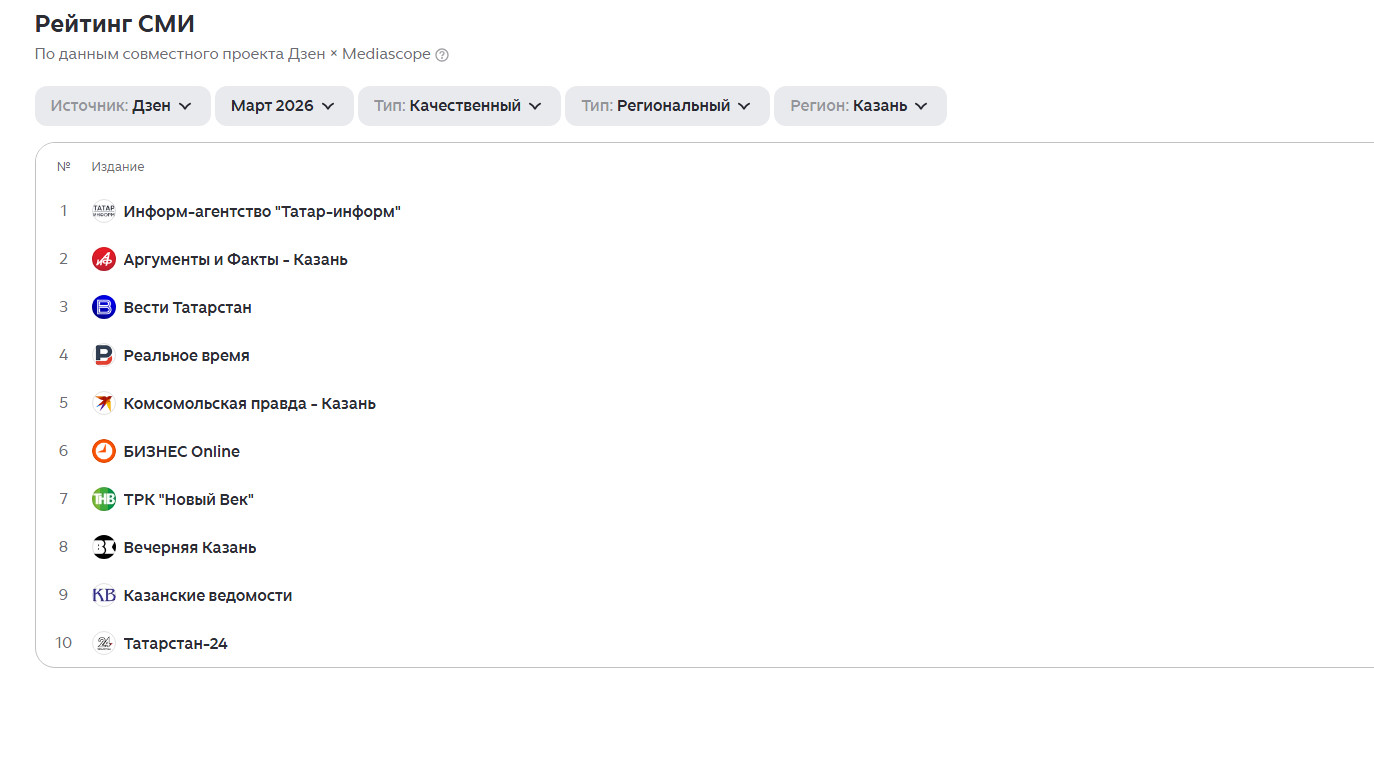Click the Вести Татарстан blue logo icon
This screenshot has width=1374, height=772.
[104, 307]
